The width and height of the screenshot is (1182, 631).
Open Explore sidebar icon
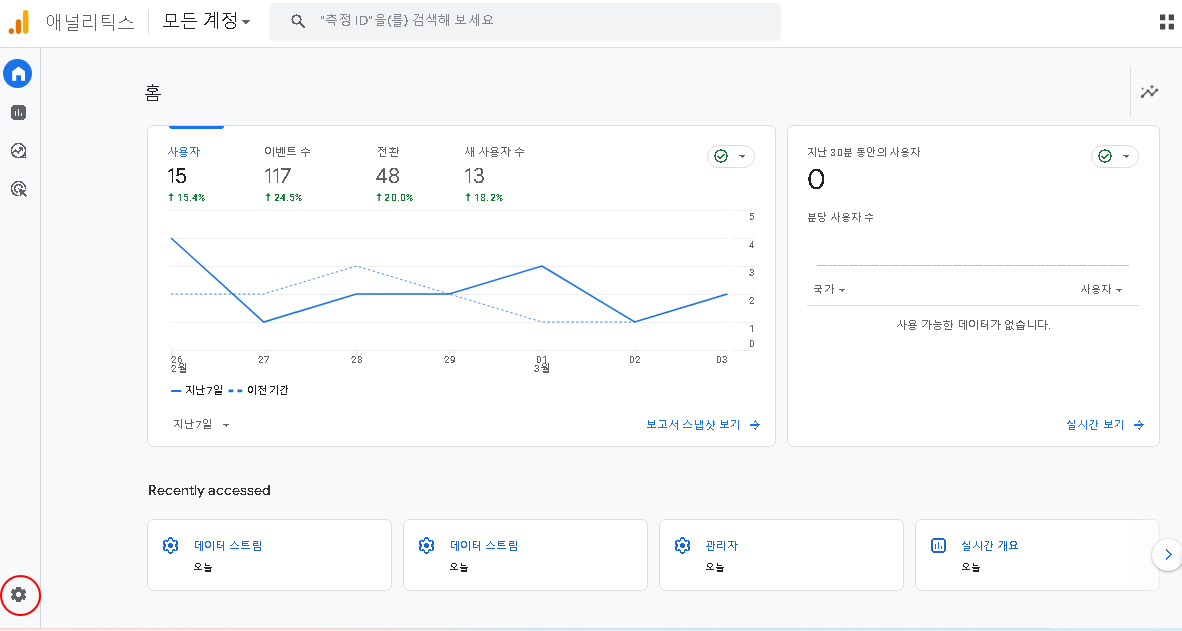[18, 151]
